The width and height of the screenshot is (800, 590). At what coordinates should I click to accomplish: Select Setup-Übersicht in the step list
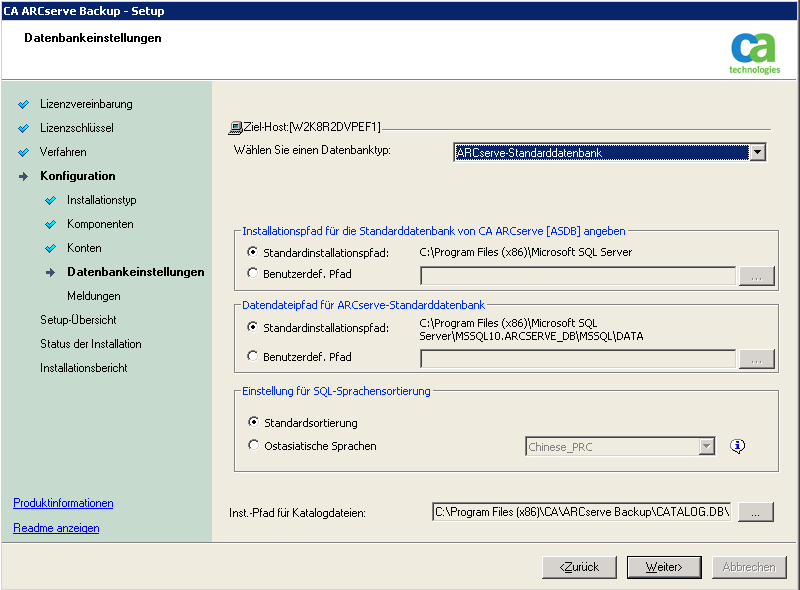[78, 320]
